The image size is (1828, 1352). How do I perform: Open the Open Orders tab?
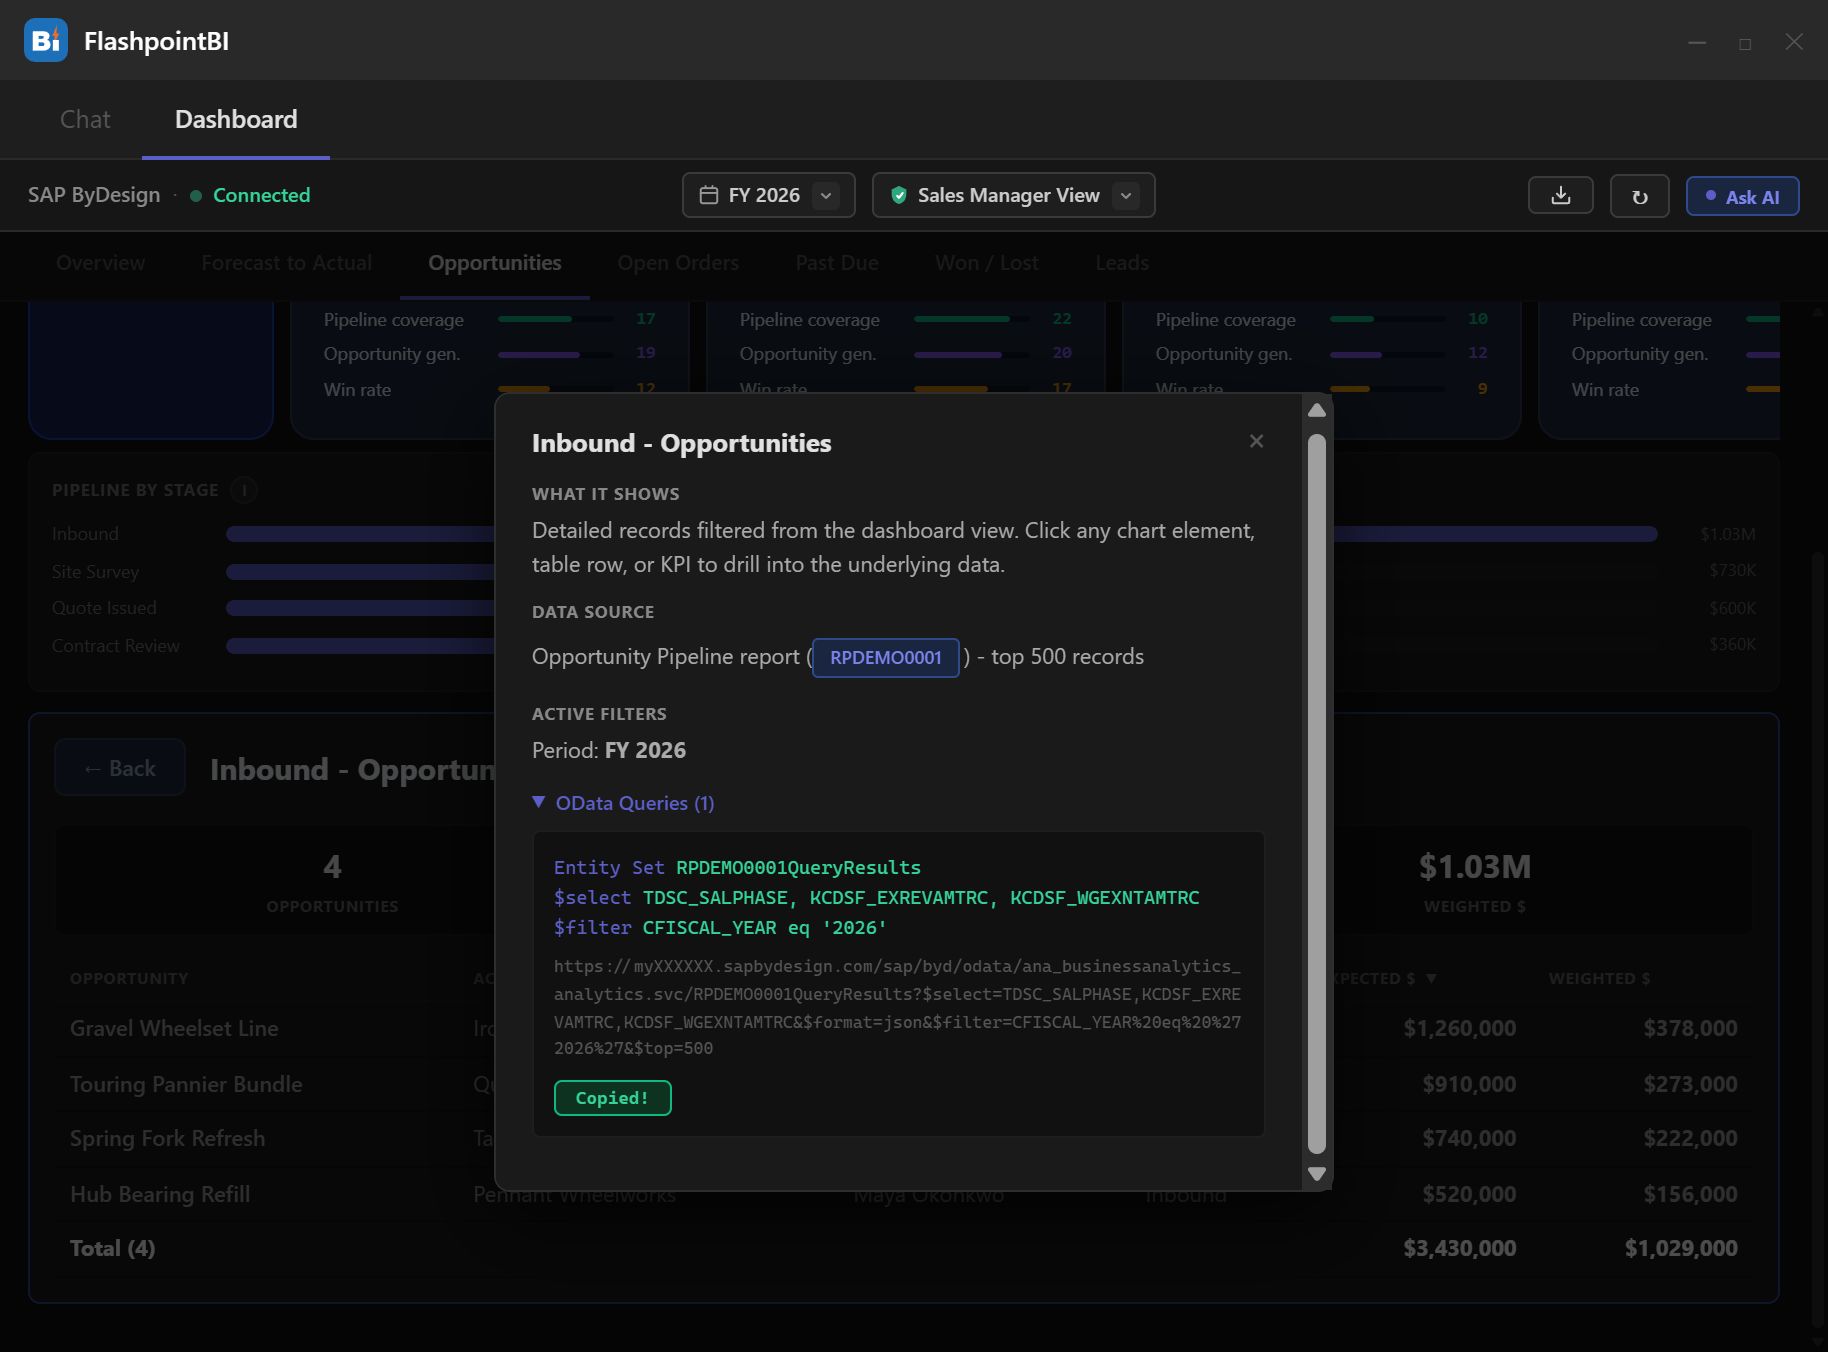[678, 263]
